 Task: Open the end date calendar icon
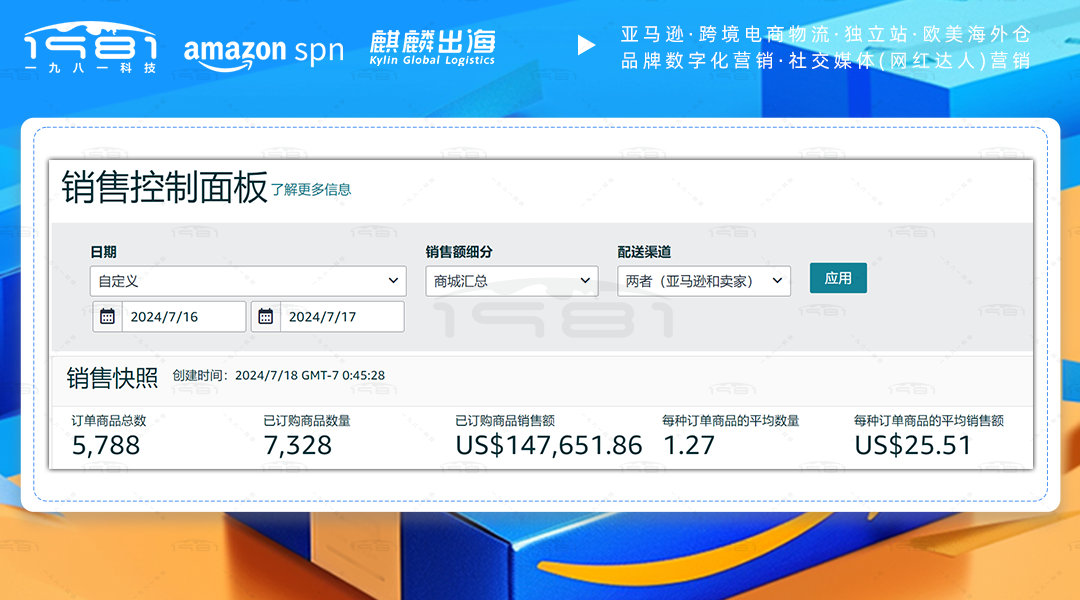click(x=266, y=317)
